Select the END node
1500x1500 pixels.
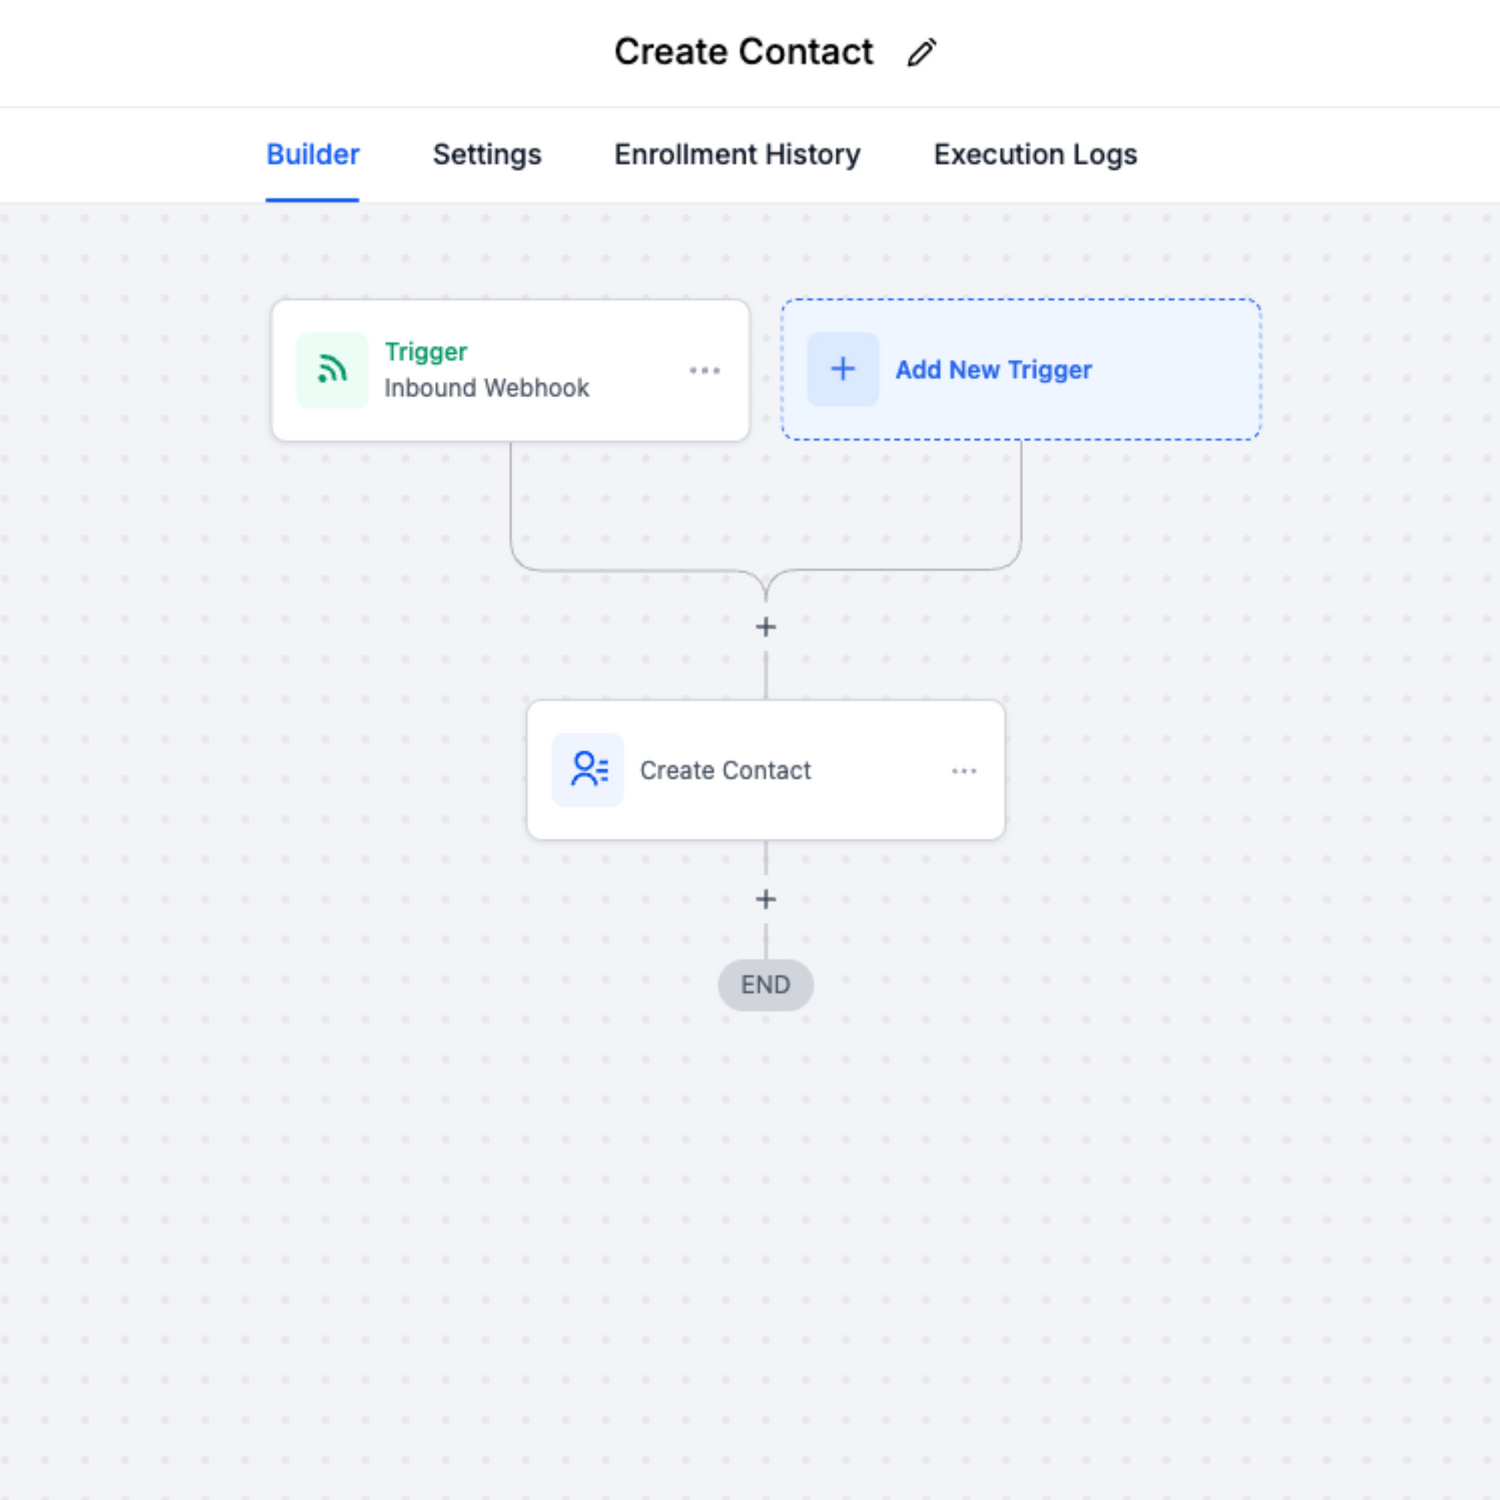point(766,985)
